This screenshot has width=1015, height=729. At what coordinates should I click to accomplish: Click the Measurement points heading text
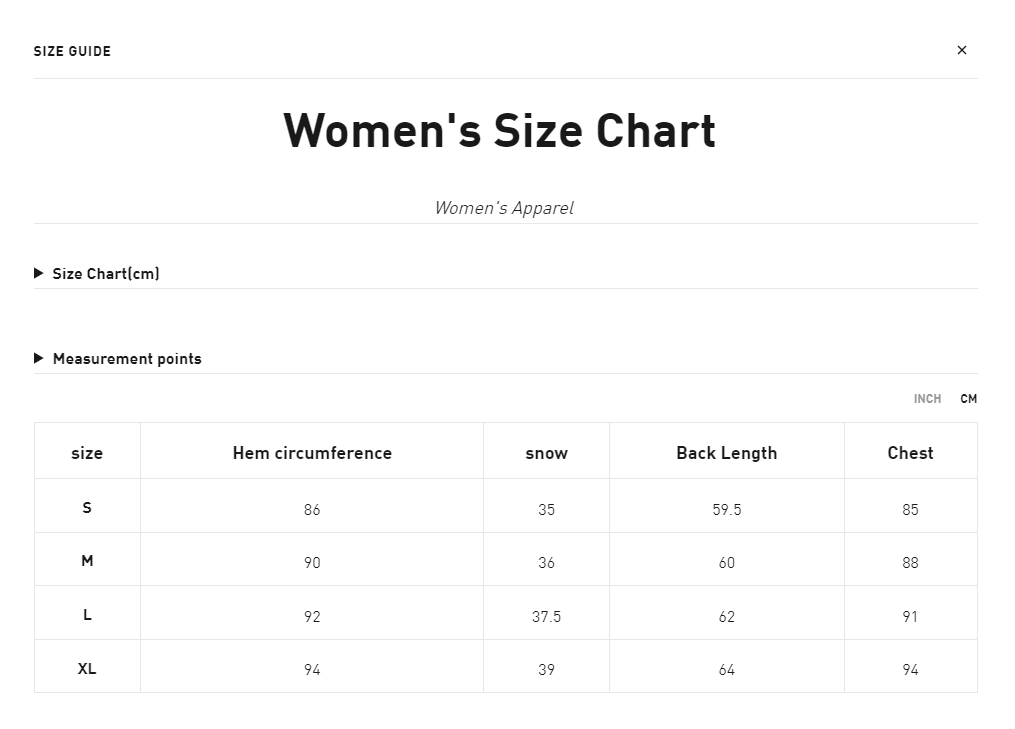127,359
